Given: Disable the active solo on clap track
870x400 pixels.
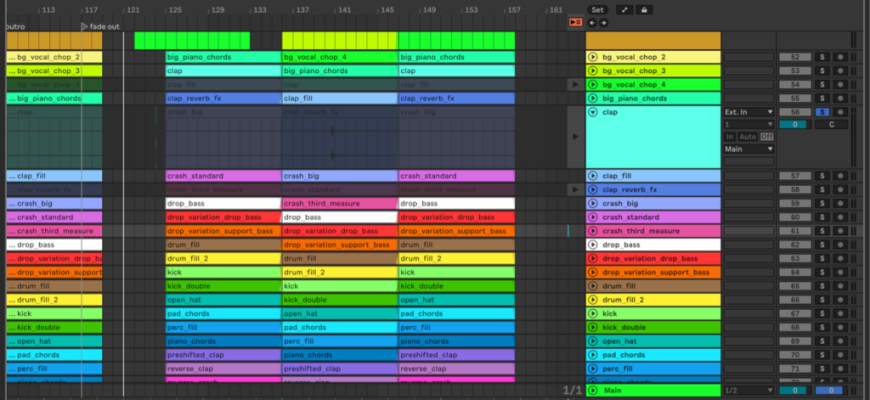Looking at the screenshot, I should coord(823,113).
